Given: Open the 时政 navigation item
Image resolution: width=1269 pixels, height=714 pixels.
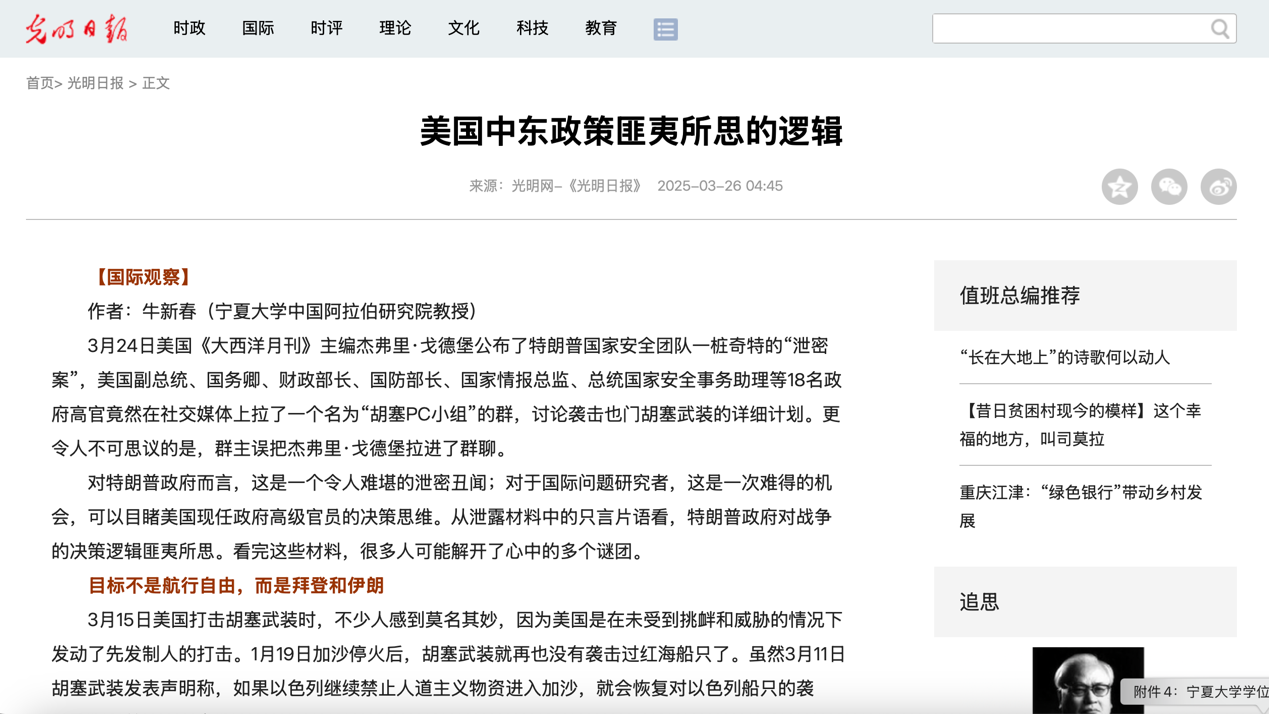Looking at the screenshot, I should tap(189, 29).
